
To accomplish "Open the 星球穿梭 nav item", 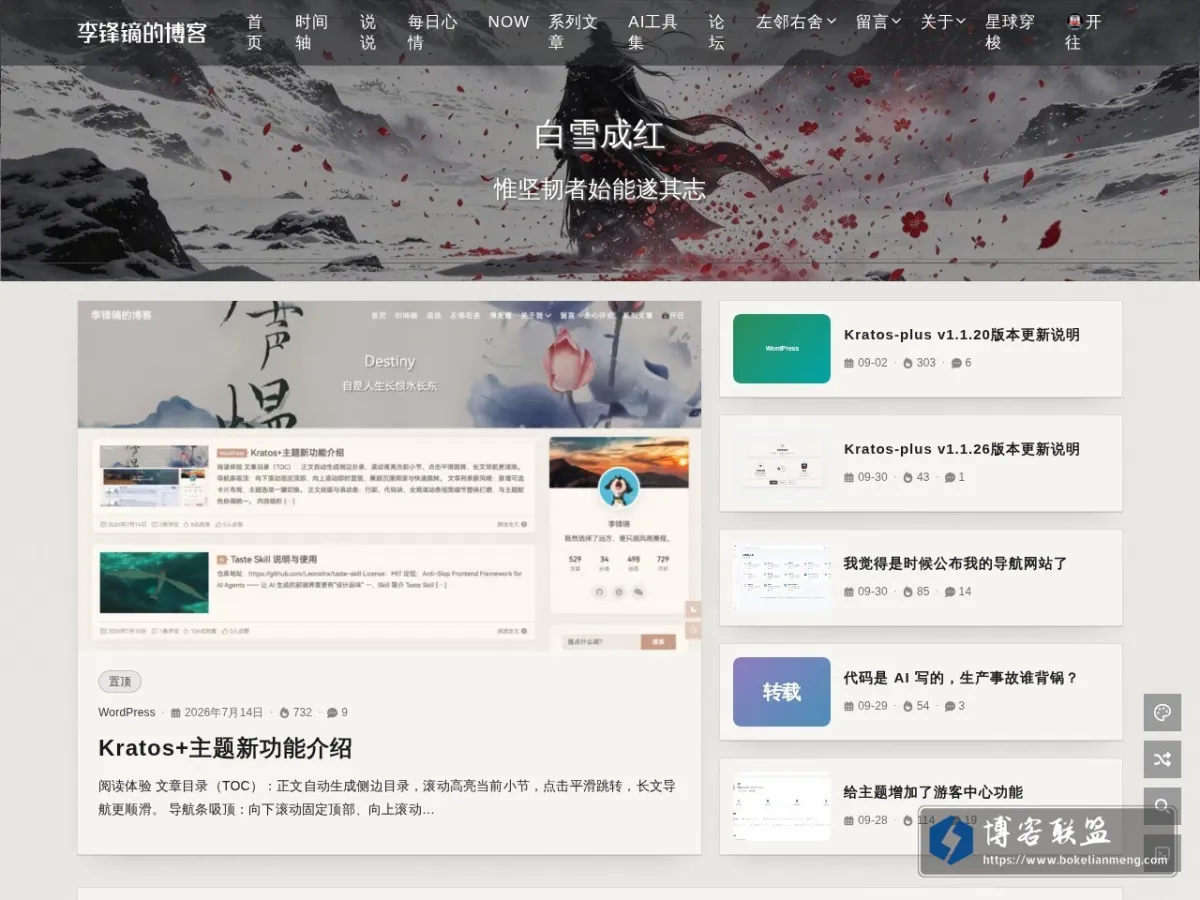I will coord(1010,32).
